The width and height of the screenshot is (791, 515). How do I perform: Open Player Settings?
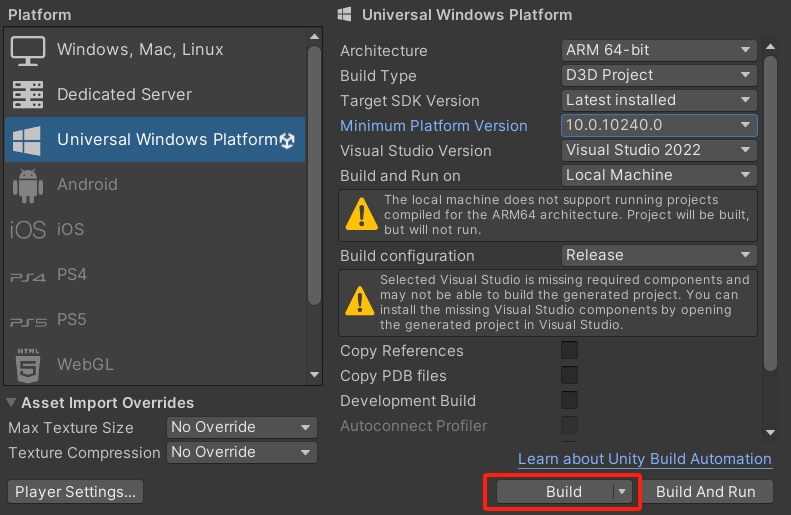click(x=75, y=492)
